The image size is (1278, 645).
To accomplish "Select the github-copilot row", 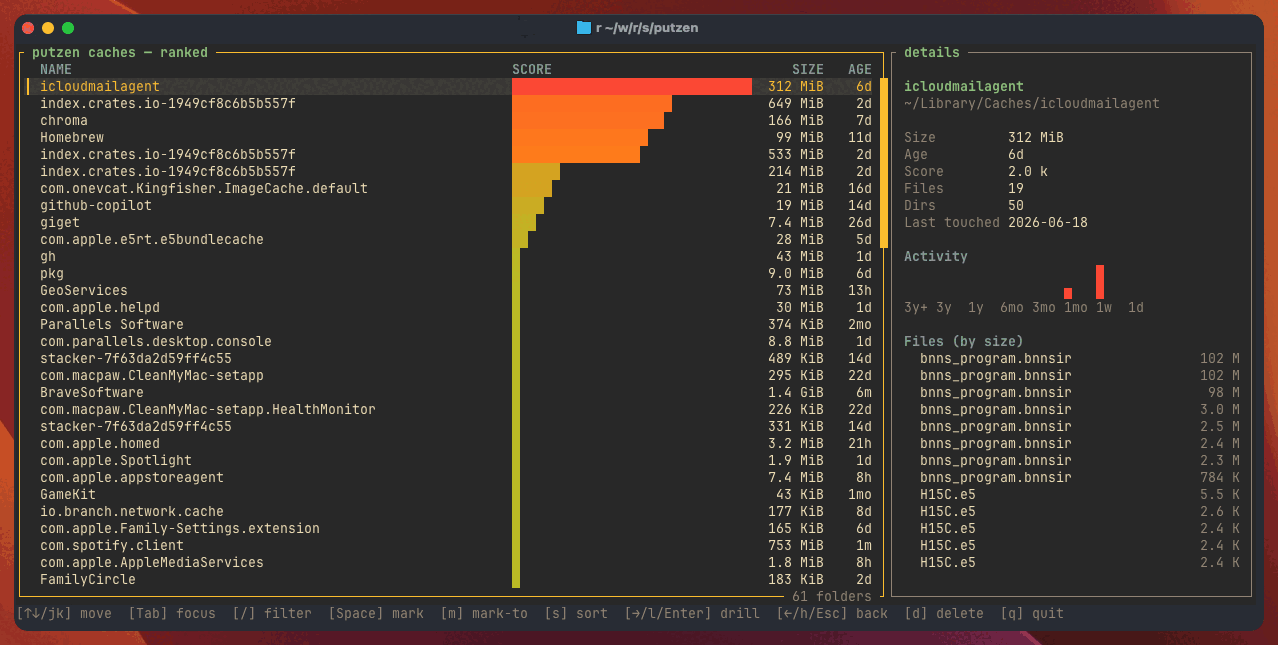I will point(451,206).
